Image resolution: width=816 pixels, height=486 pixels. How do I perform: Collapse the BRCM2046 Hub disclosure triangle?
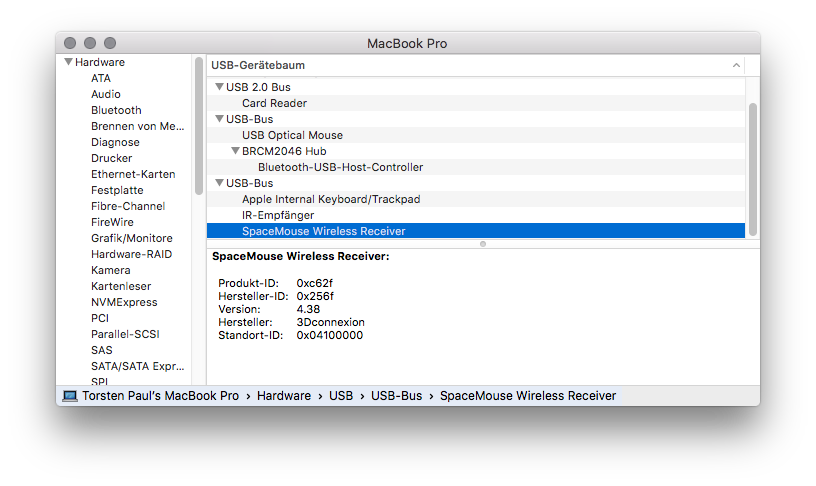click(235, 151)
